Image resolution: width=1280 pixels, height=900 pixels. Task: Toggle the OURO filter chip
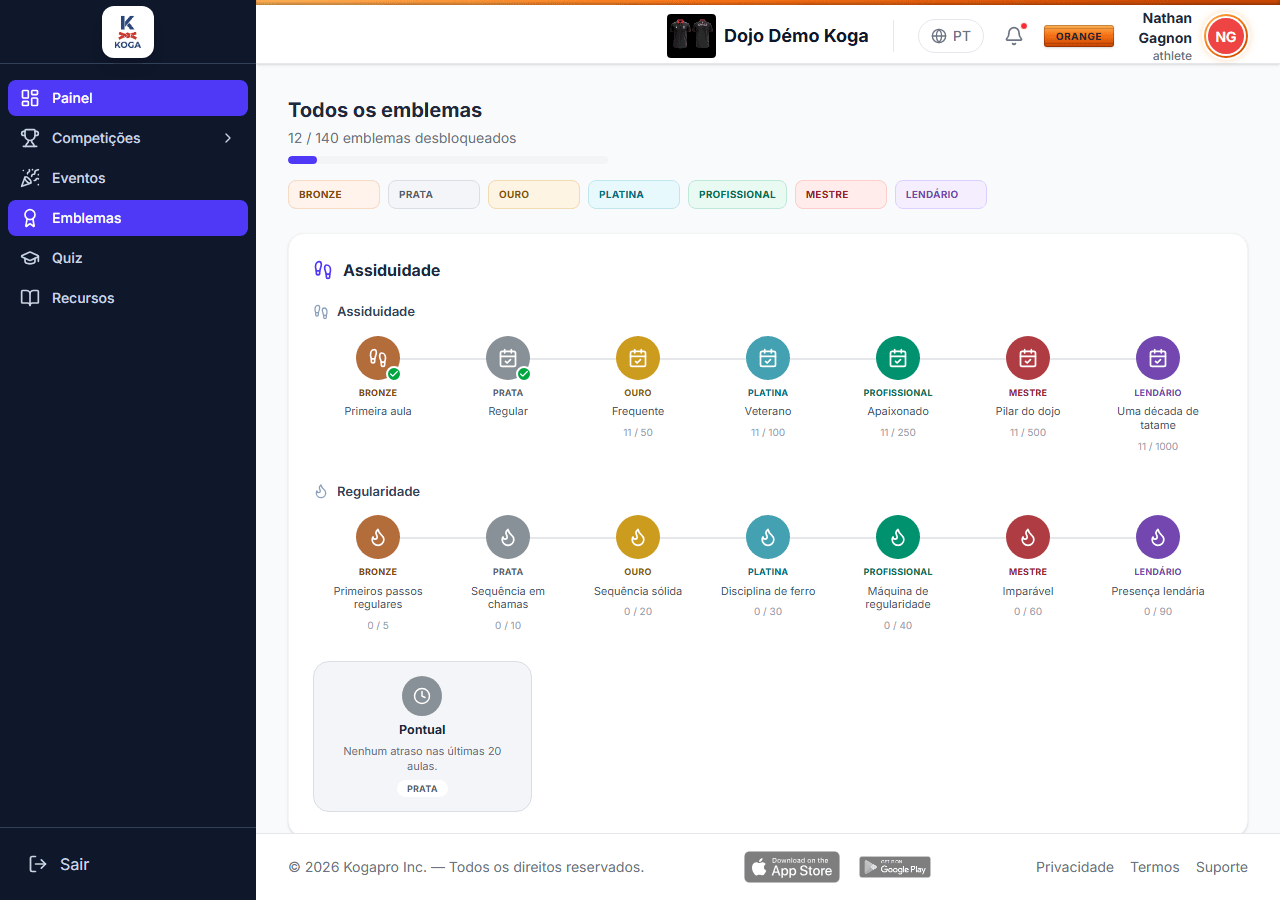(534, 194)
